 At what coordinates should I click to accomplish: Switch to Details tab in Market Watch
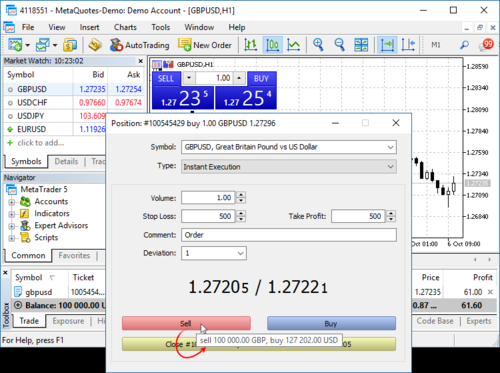coord(66,162)
